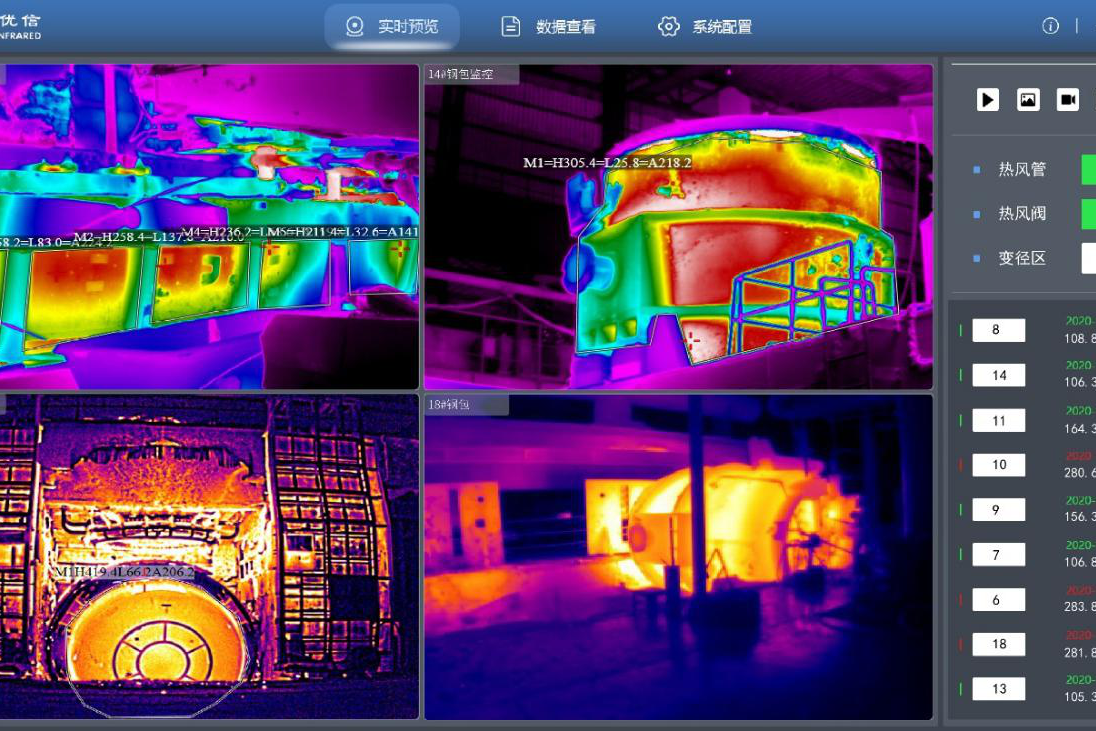Select the 18#钢包 thermal camera view

pyautogui.click(x=678, y=557)
